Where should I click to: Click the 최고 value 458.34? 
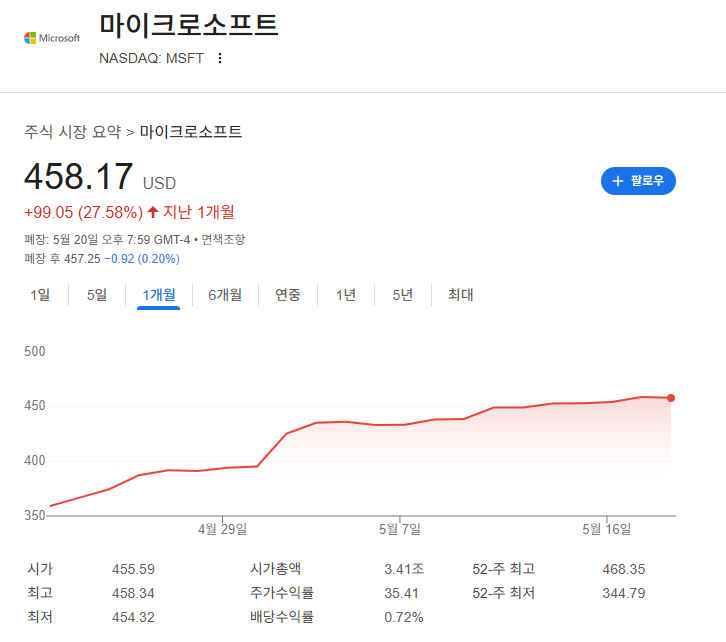click(133, 593)
